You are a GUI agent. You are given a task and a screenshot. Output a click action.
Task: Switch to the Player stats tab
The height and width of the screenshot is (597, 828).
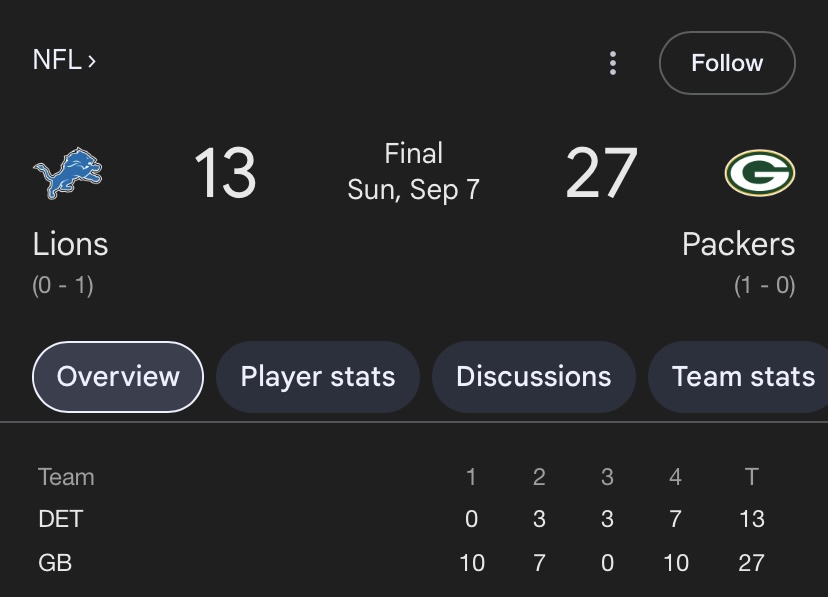point(318,377)
